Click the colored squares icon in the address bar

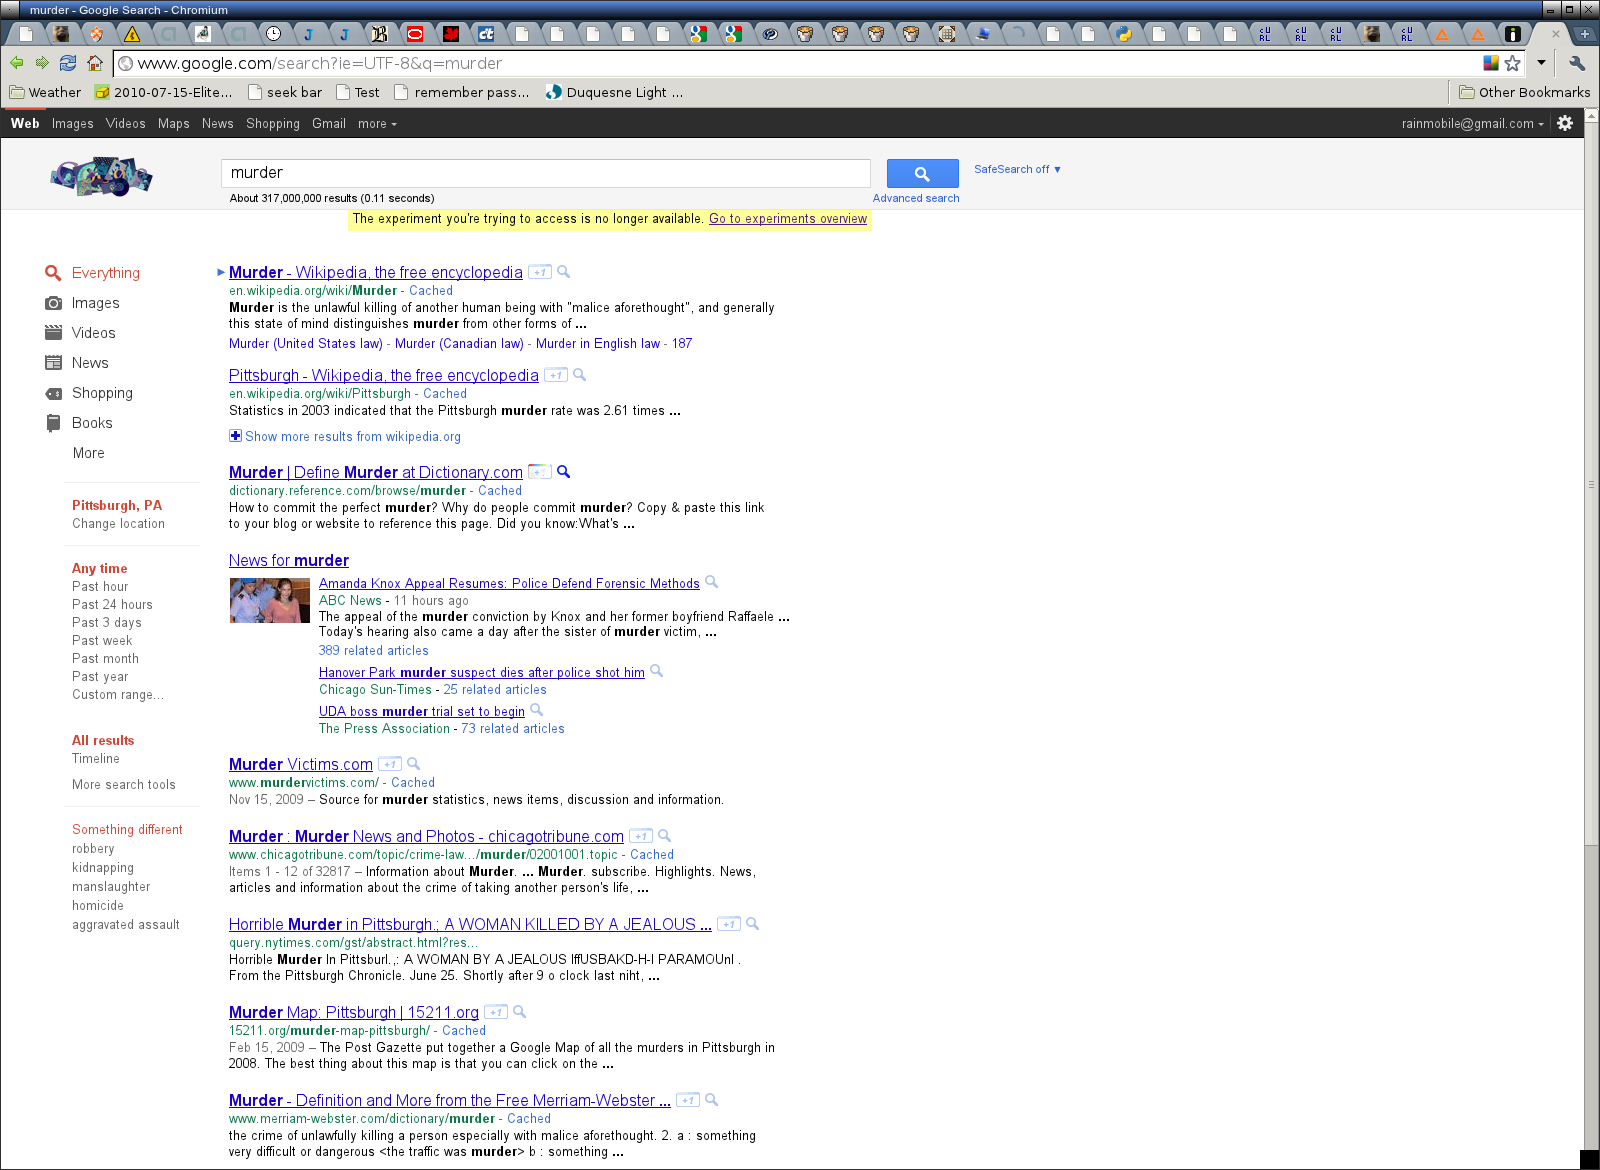pyautogui.click(x=1490, y=63)
